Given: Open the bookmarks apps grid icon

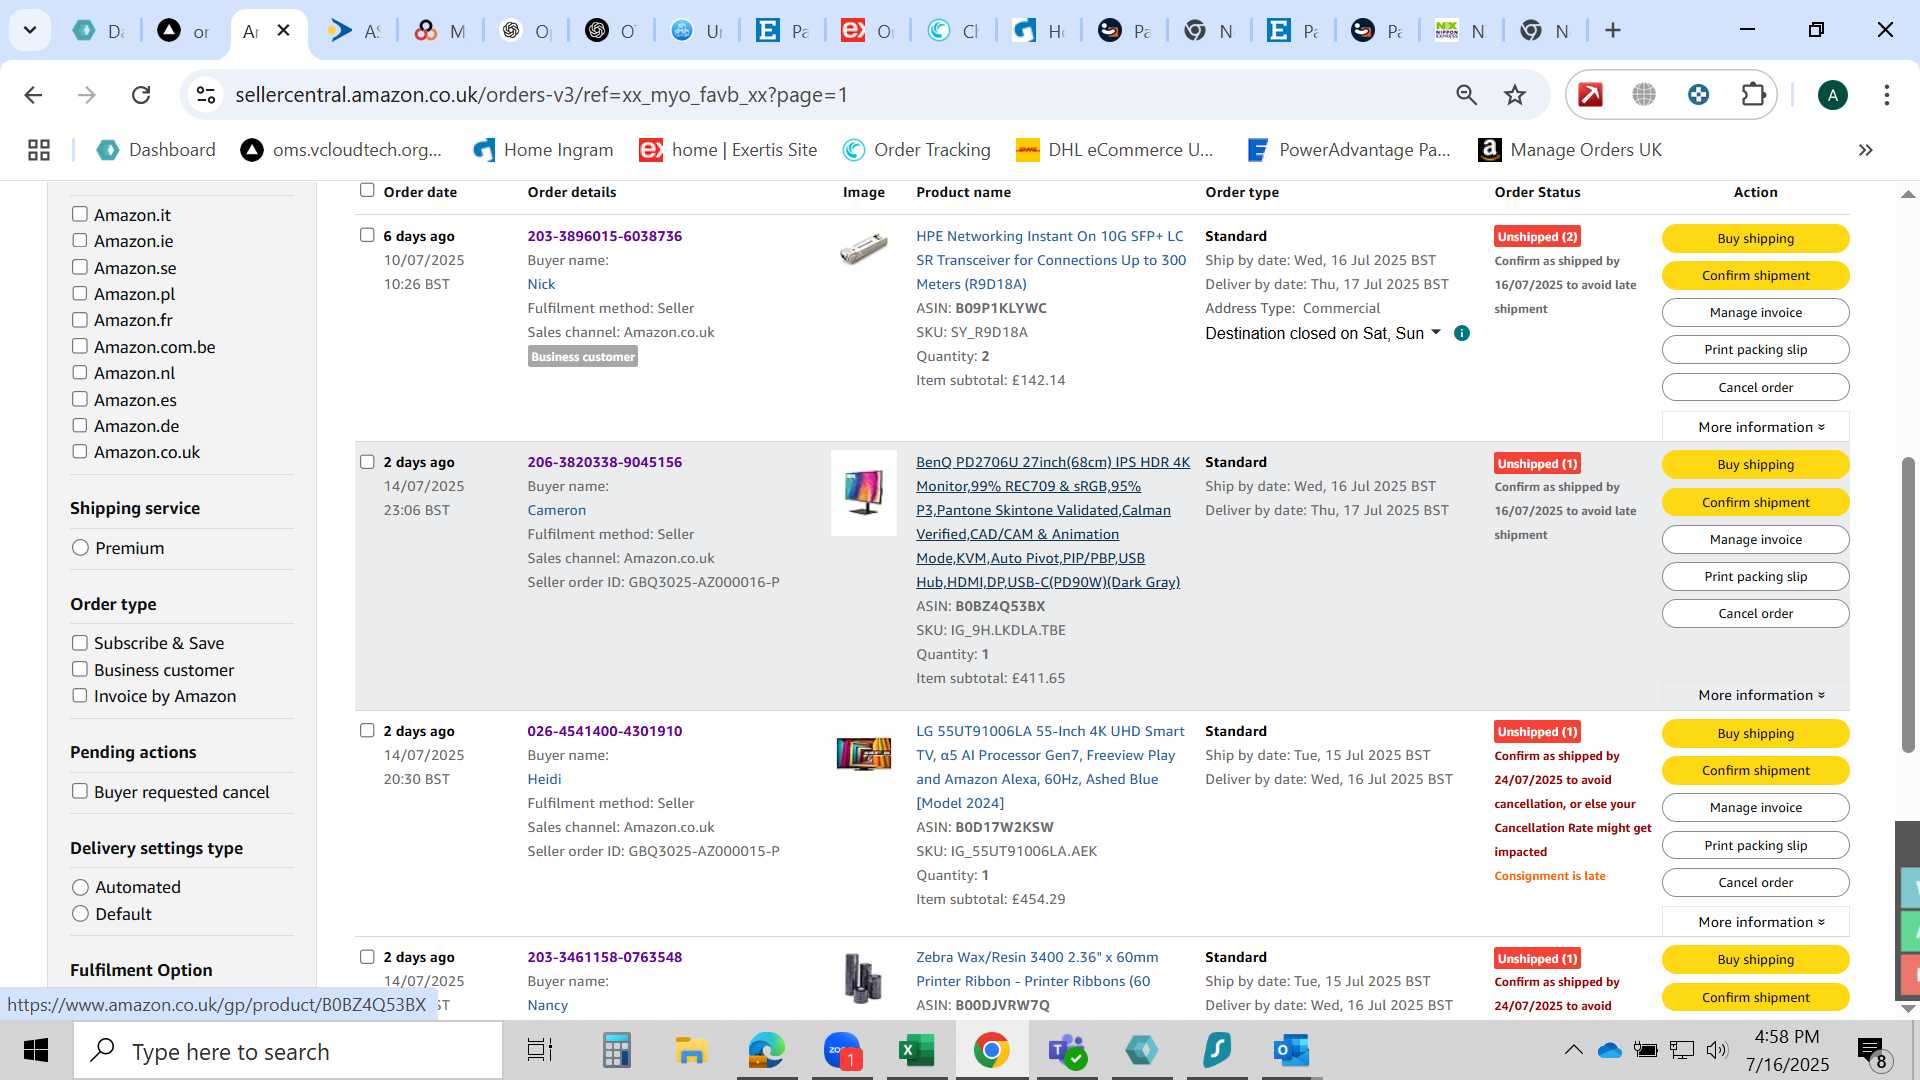Looking at the screenshot, I should point(39,150).
